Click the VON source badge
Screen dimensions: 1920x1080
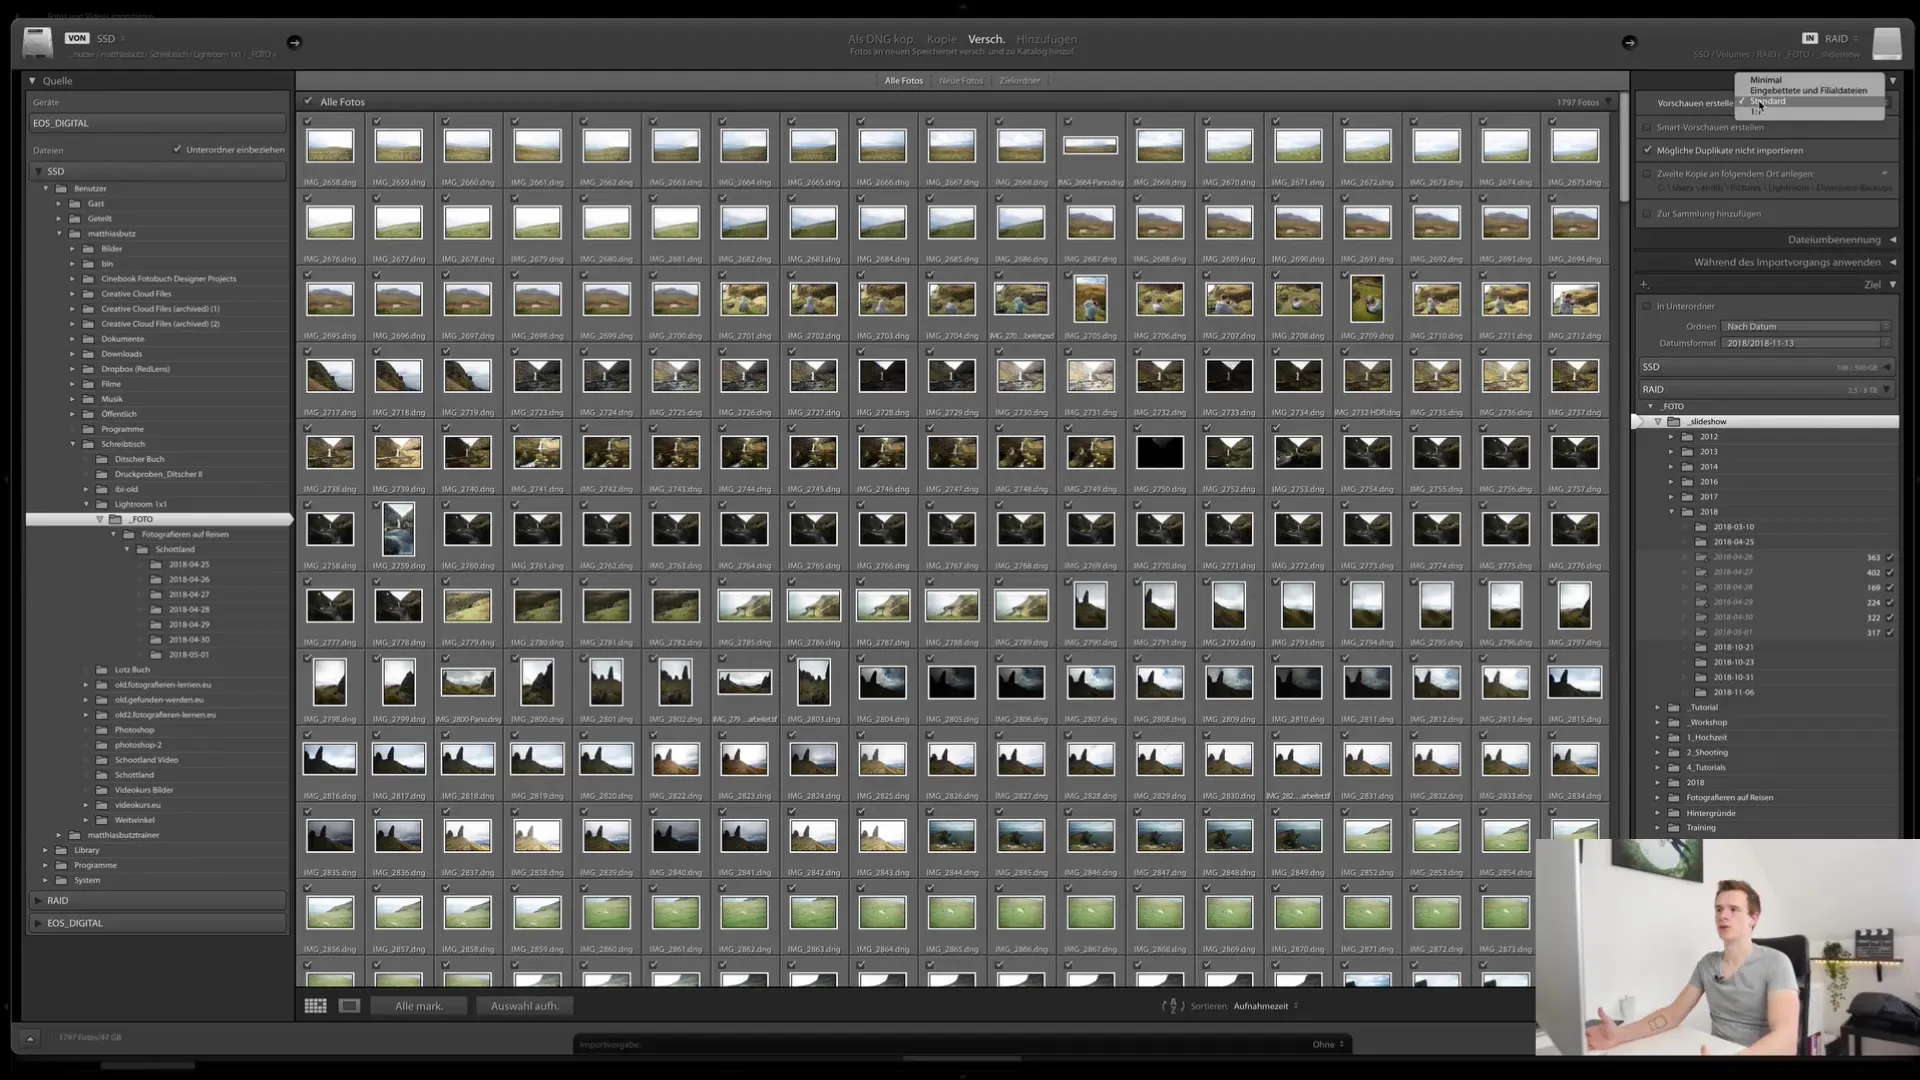coord(77,38)
